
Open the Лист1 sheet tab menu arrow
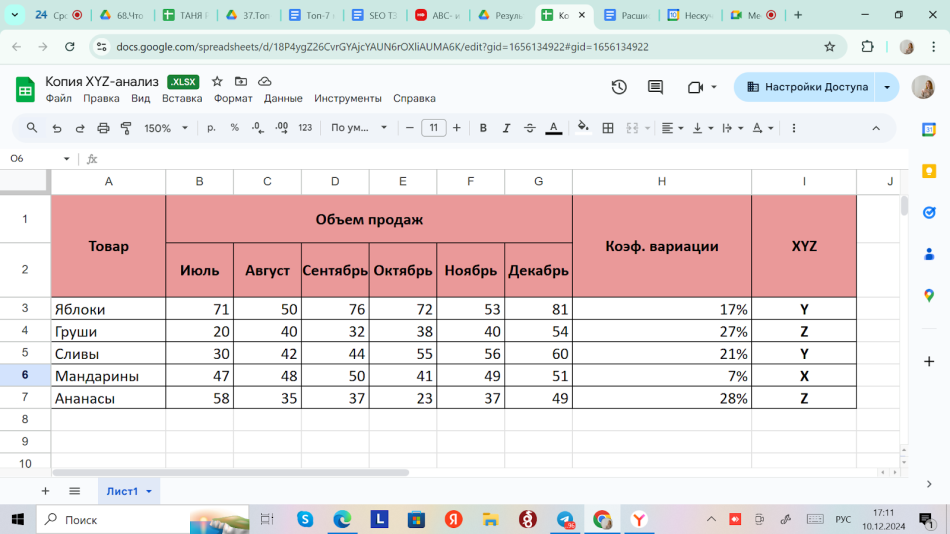coord(149,491)
